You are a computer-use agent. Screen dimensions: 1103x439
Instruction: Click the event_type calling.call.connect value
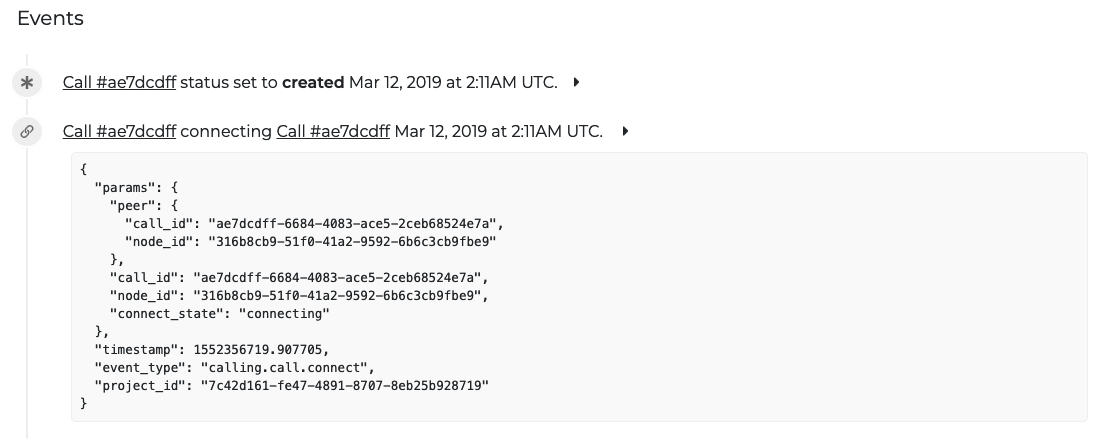(284, 367)
